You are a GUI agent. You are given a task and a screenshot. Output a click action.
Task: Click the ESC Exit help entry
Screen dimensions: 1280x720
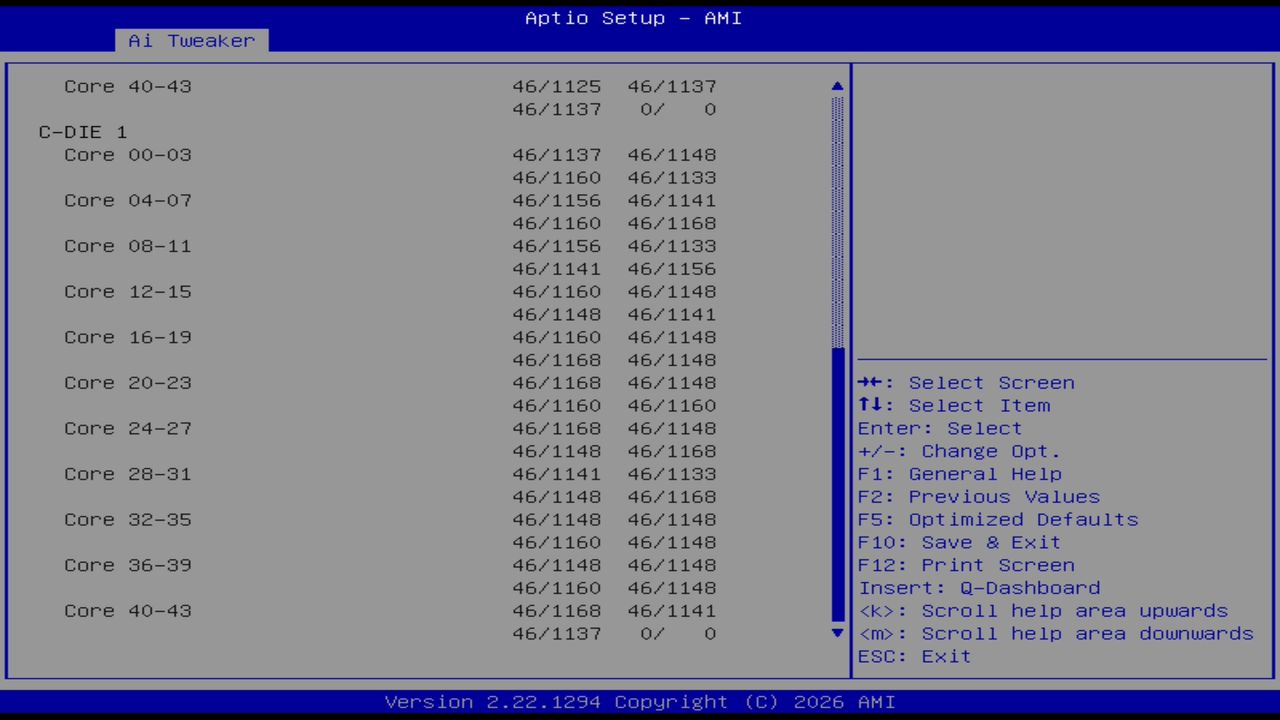pos(914,656)
